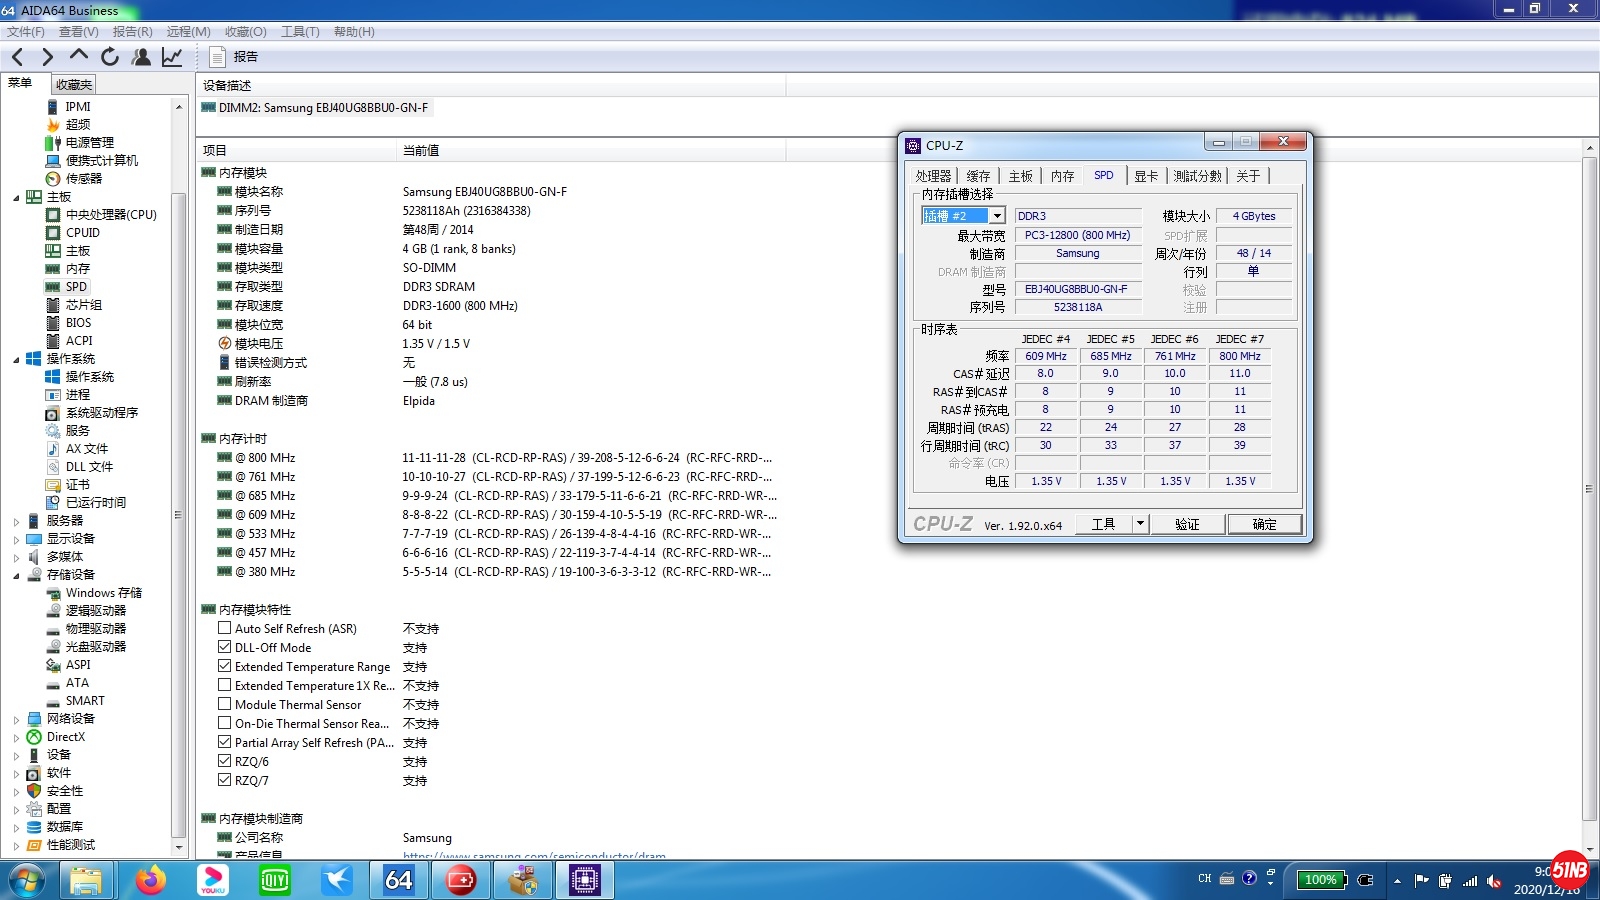The height and width of the screenshot is (900, 1600).
Task: Click the 确定 button in CPU-Z
Action: pyautogui.click(x=1264, y=524)
